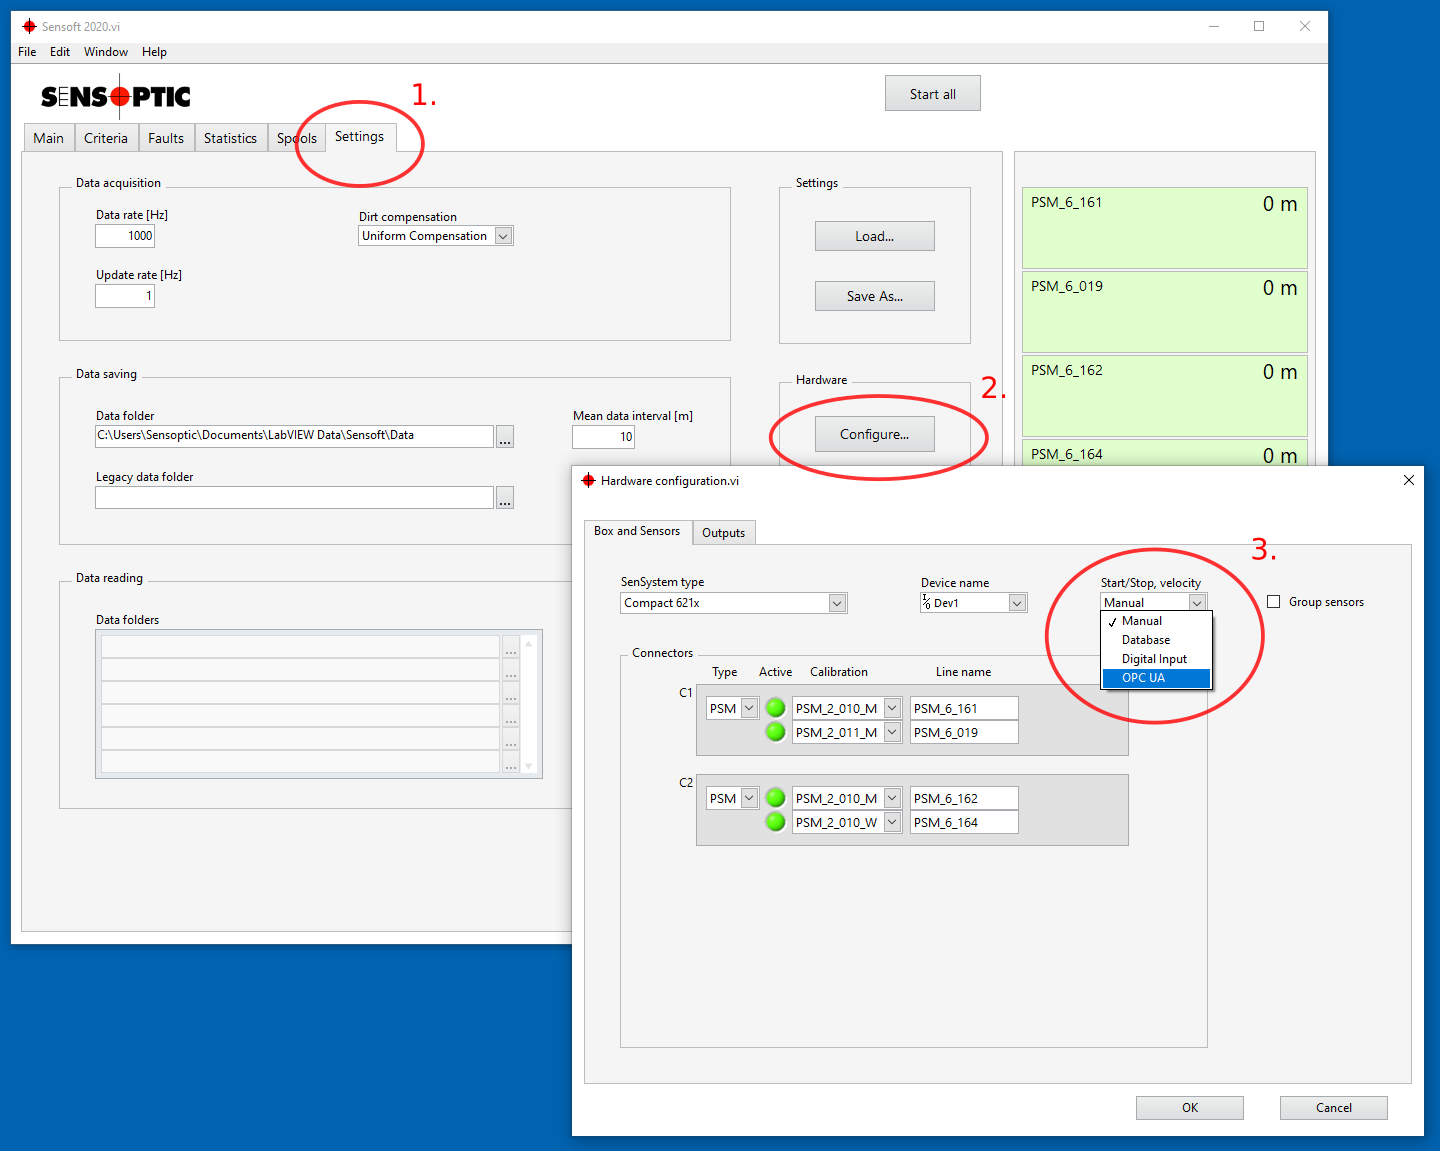This screenshot has height=1151, width=1440.
Task: Open the SenSystem type dropdown
Action: click(x=837, y=603)
